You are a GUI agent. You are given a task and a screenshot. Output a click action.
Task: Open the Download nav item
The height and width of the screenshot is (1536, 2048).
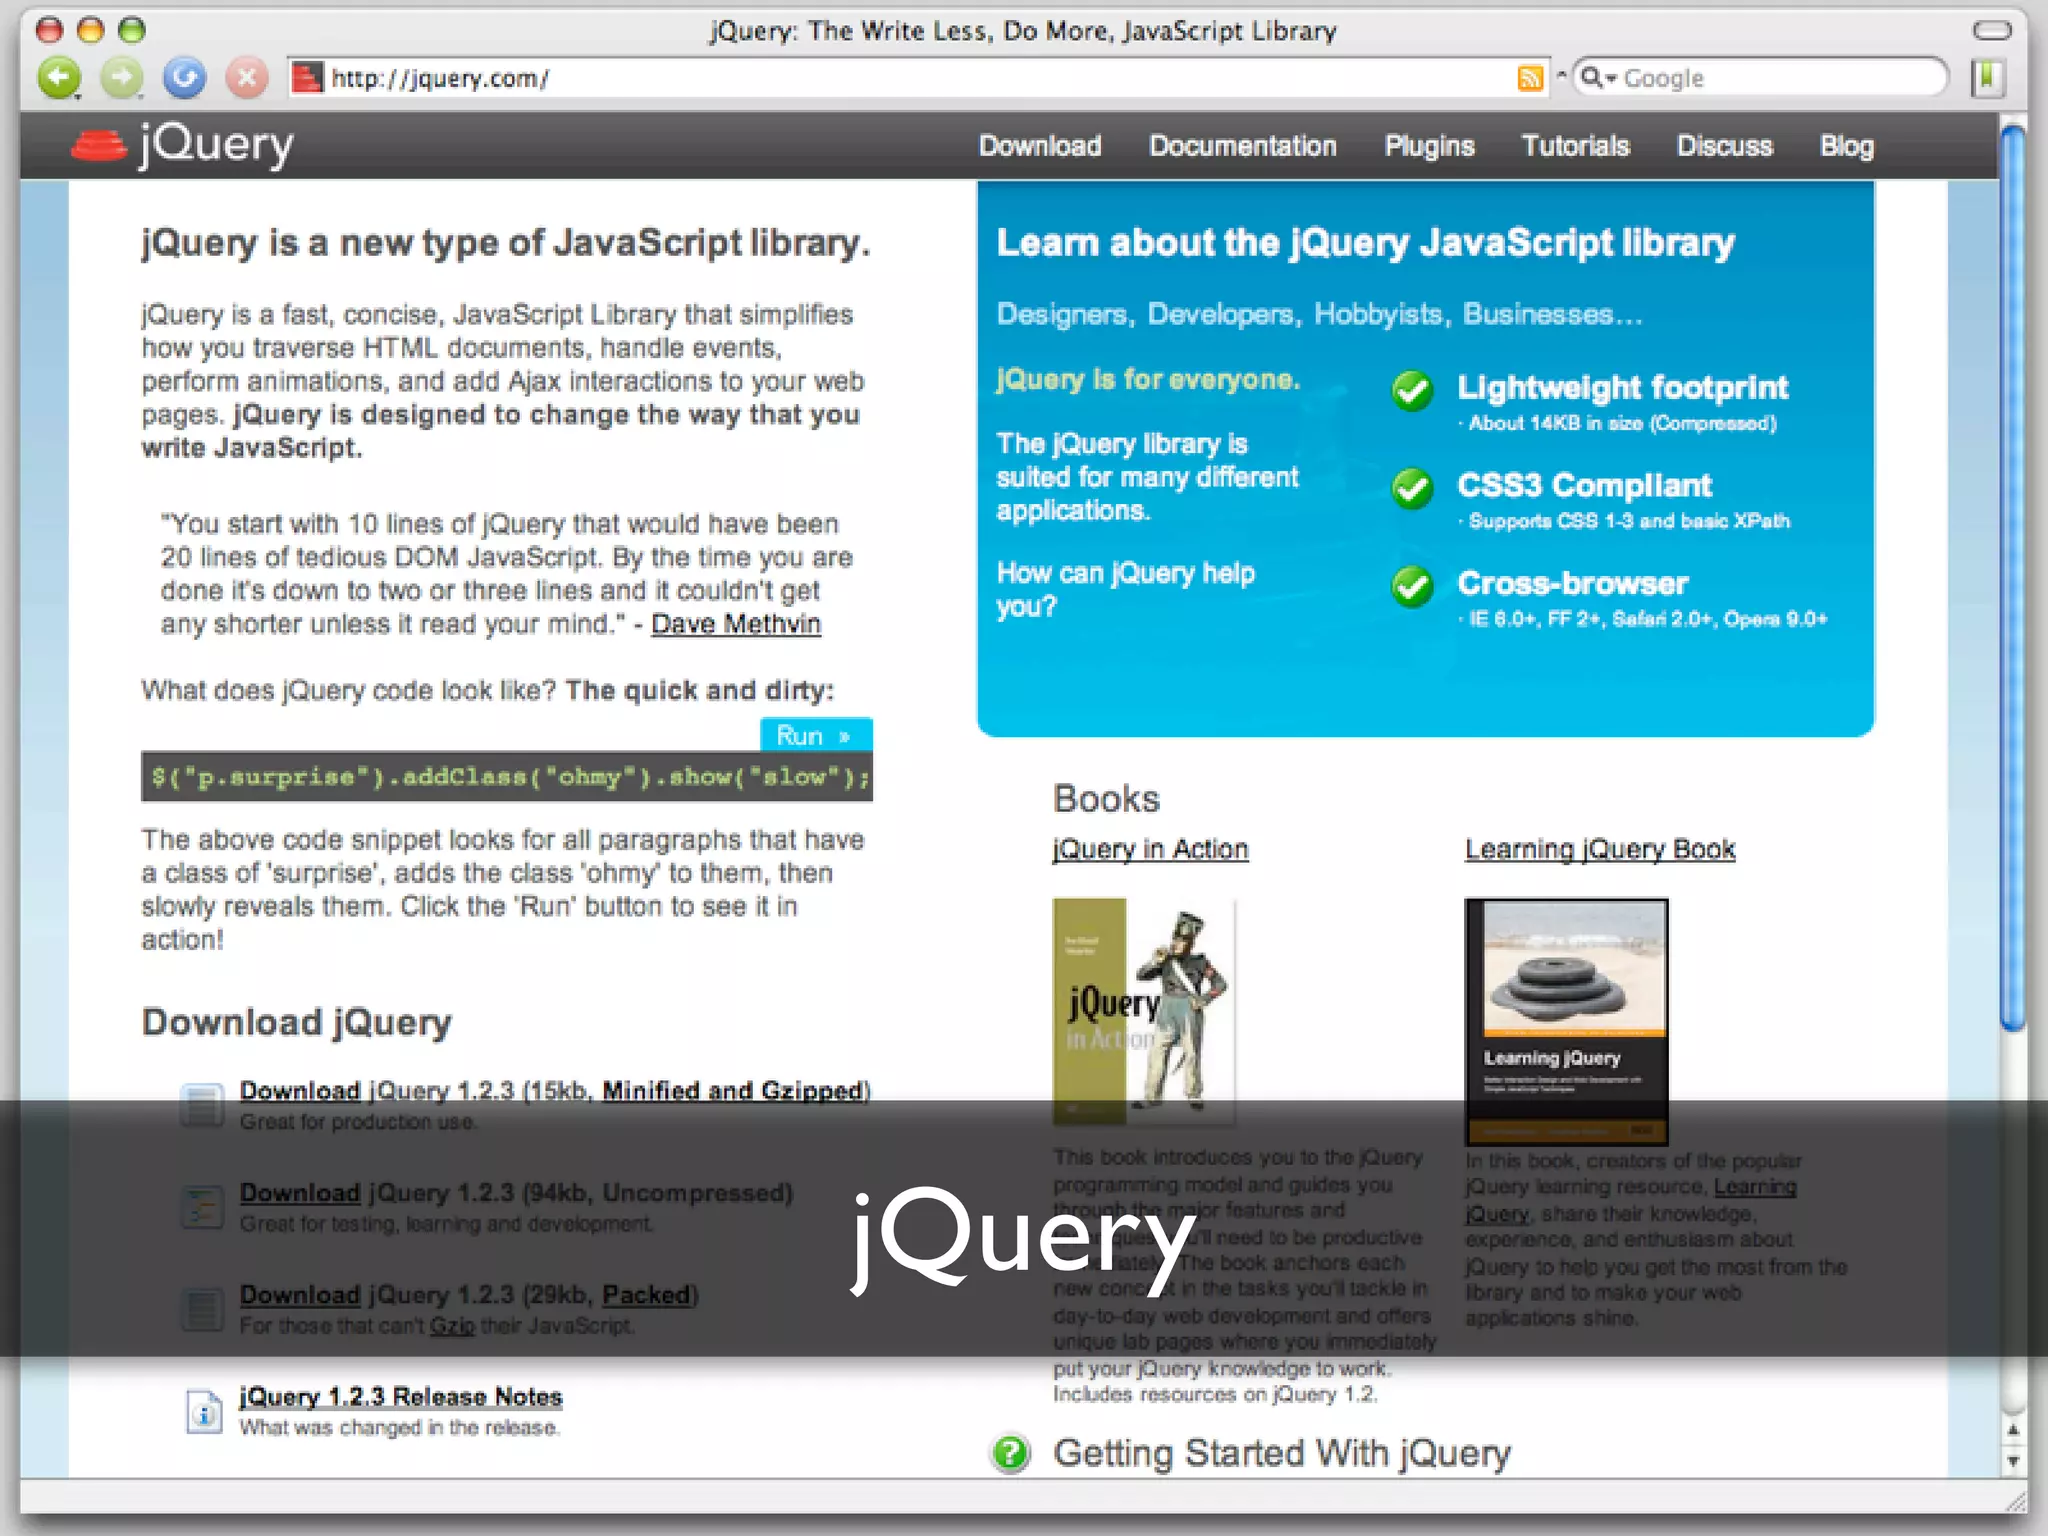pyautogui.click(x=1040, y=146)
